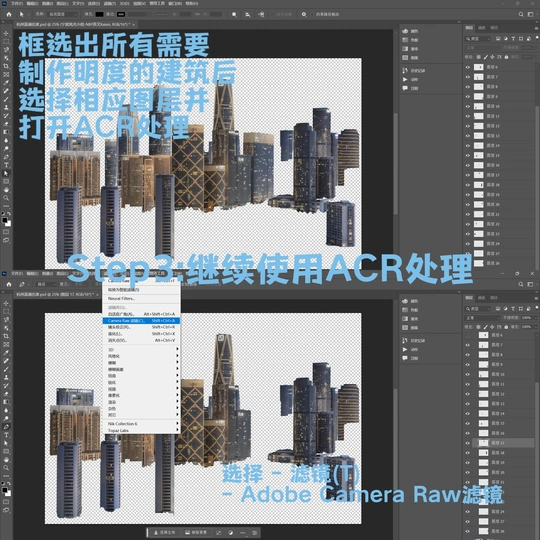540x540 pixels.
Task: Show hidden 图层 6 in lower Layers panel
Action: tap(468, 335)
